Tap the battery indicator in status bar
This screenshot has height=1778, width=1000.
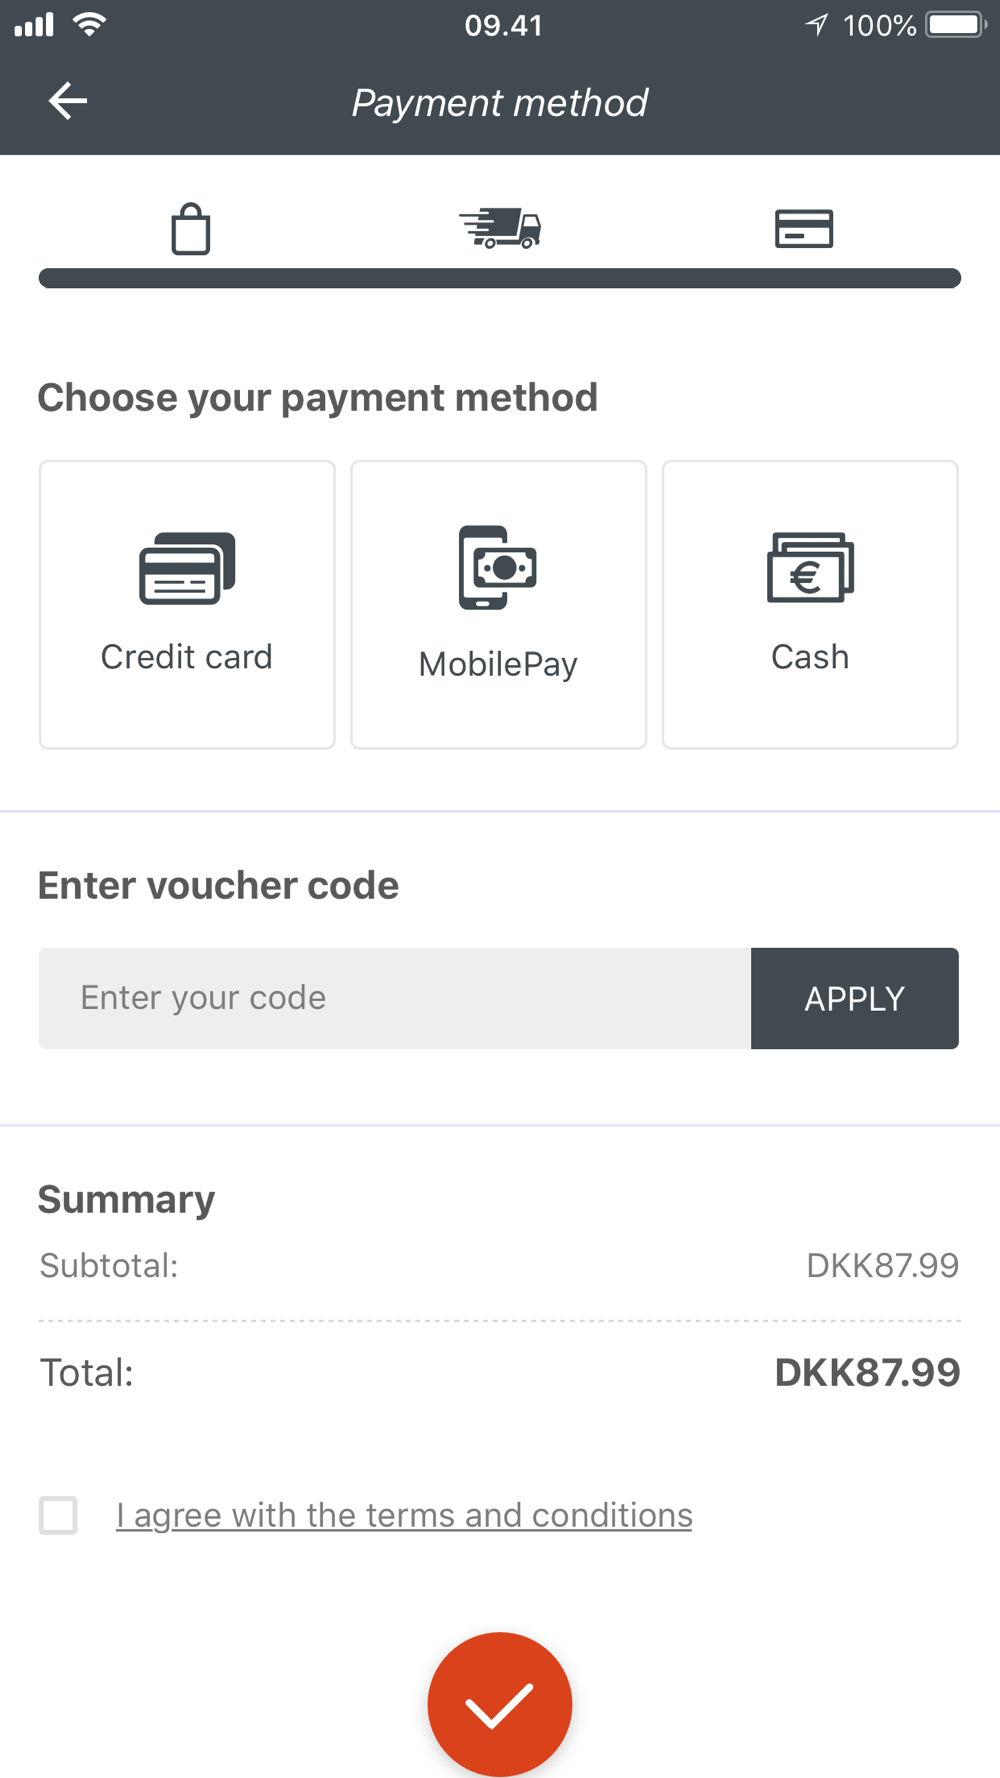(956, 25)
